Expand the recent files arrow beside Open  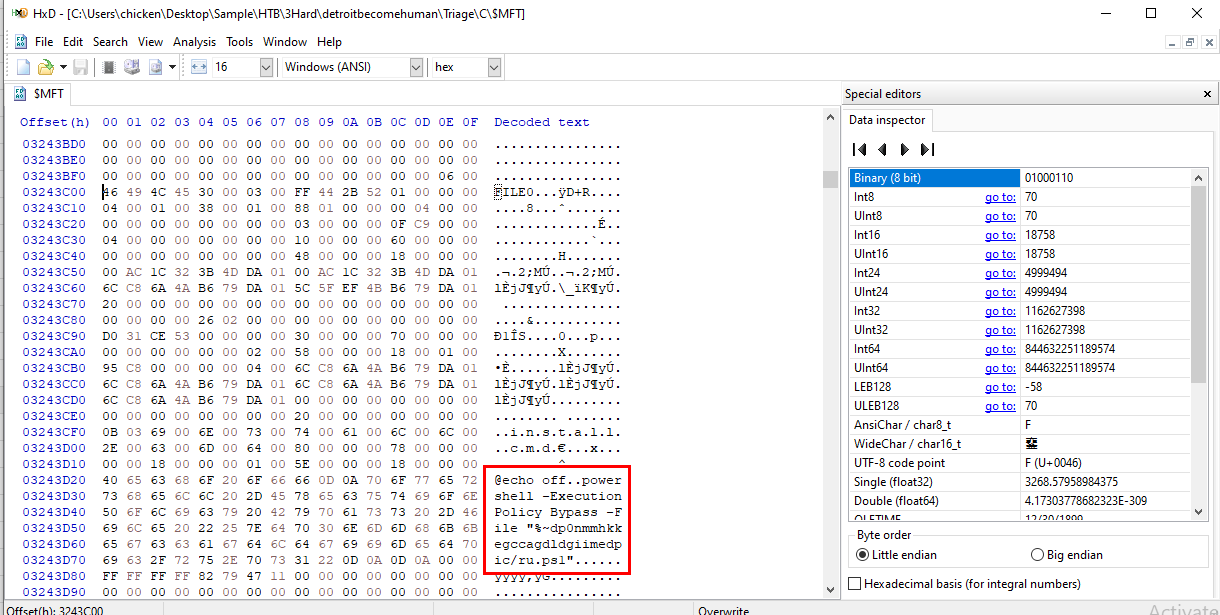(63, 67)
